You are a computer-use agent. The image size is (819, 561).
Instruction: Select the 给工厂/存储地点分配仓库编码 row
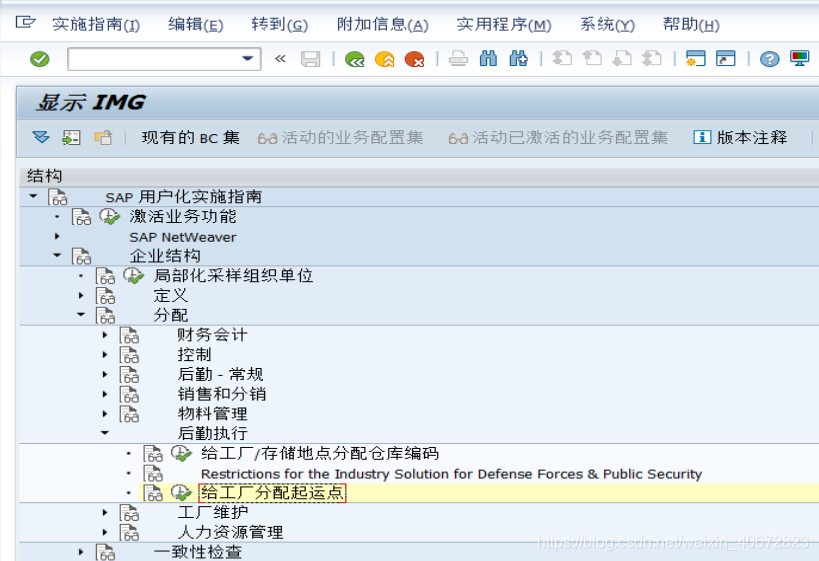[x=320, y=453]
